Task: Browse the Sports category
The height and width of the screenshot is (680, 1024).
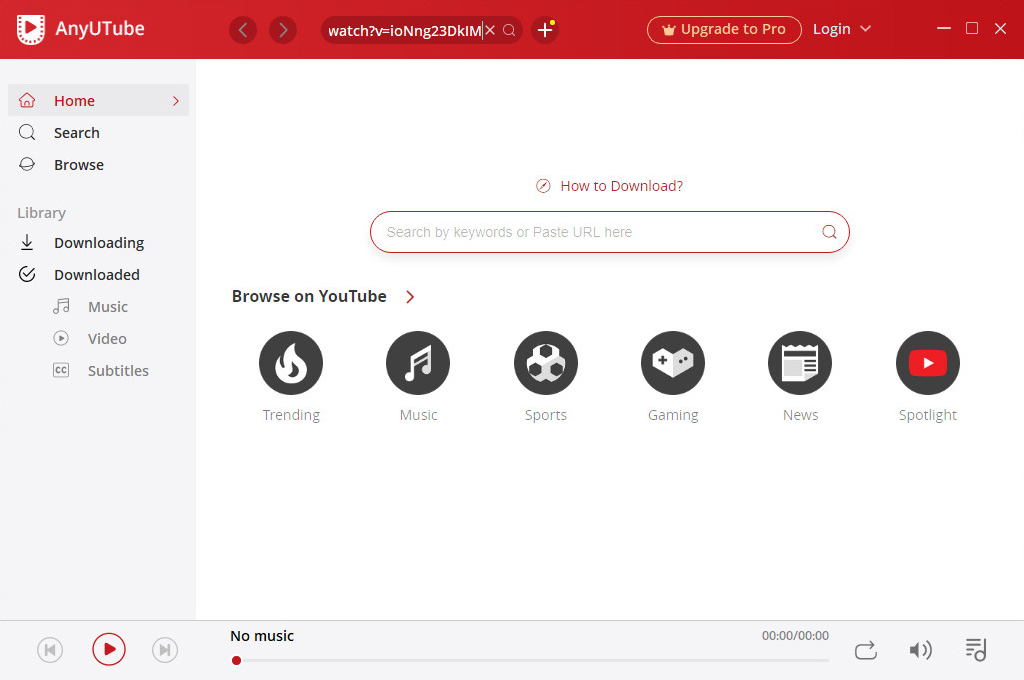Action: [546, 363]
